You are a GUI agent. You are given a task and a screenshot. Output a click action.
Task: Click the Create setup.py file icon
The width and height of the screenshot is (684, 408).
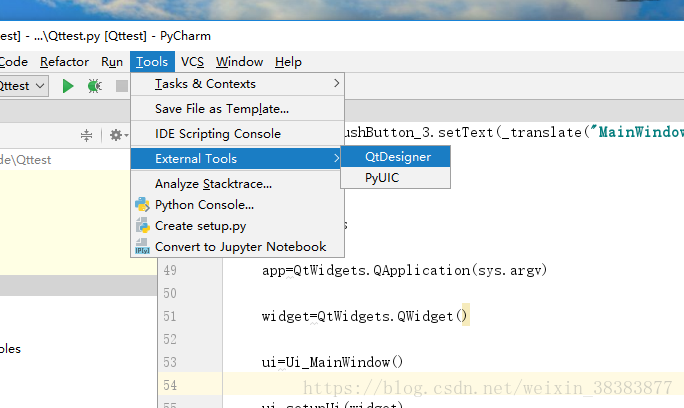coord(142,226)
